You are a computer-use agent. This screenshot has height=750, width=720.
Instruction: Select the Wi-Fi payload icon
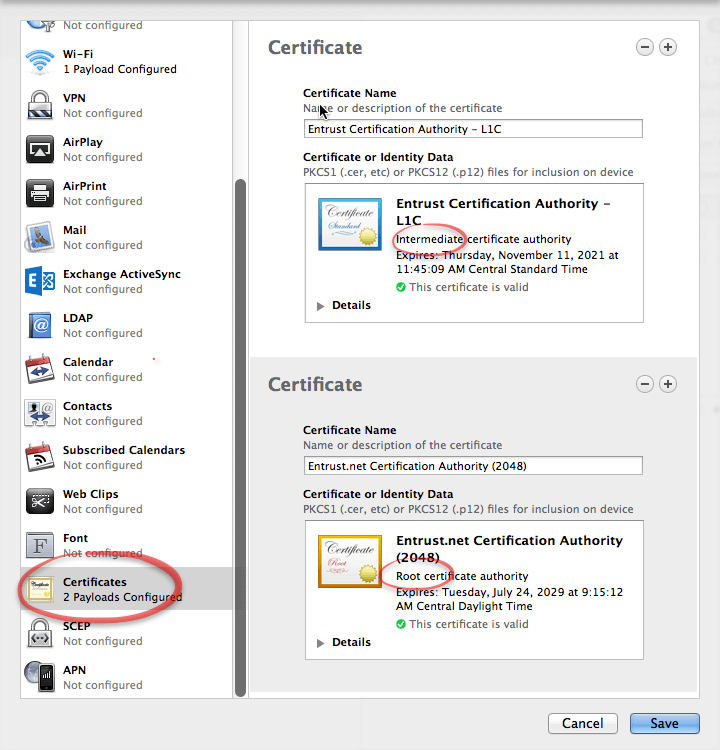pos(40,61)
